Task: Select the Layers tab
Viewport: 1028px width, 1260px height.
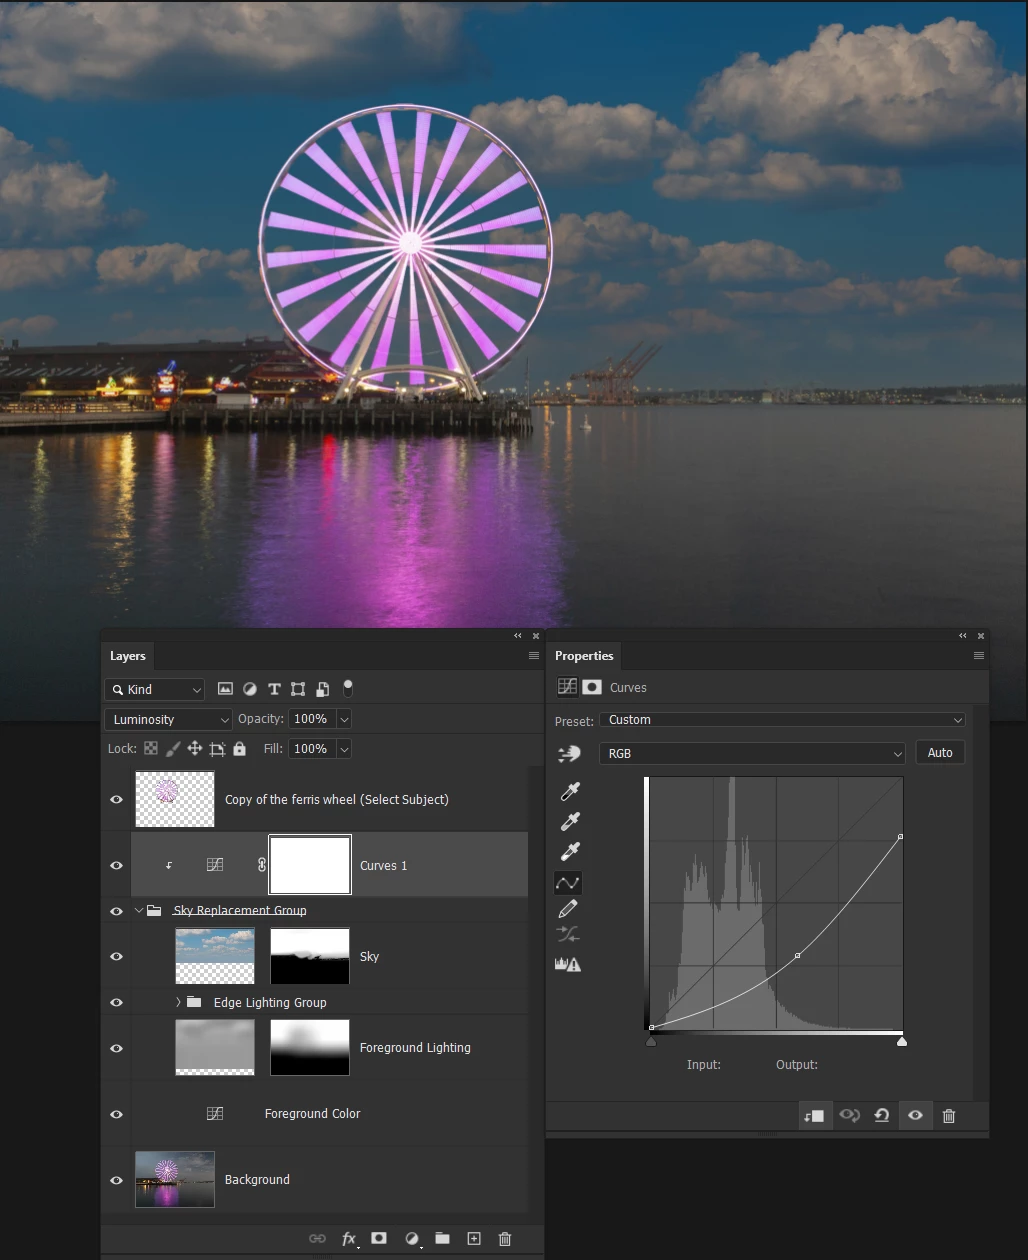Action: [127, 656]
